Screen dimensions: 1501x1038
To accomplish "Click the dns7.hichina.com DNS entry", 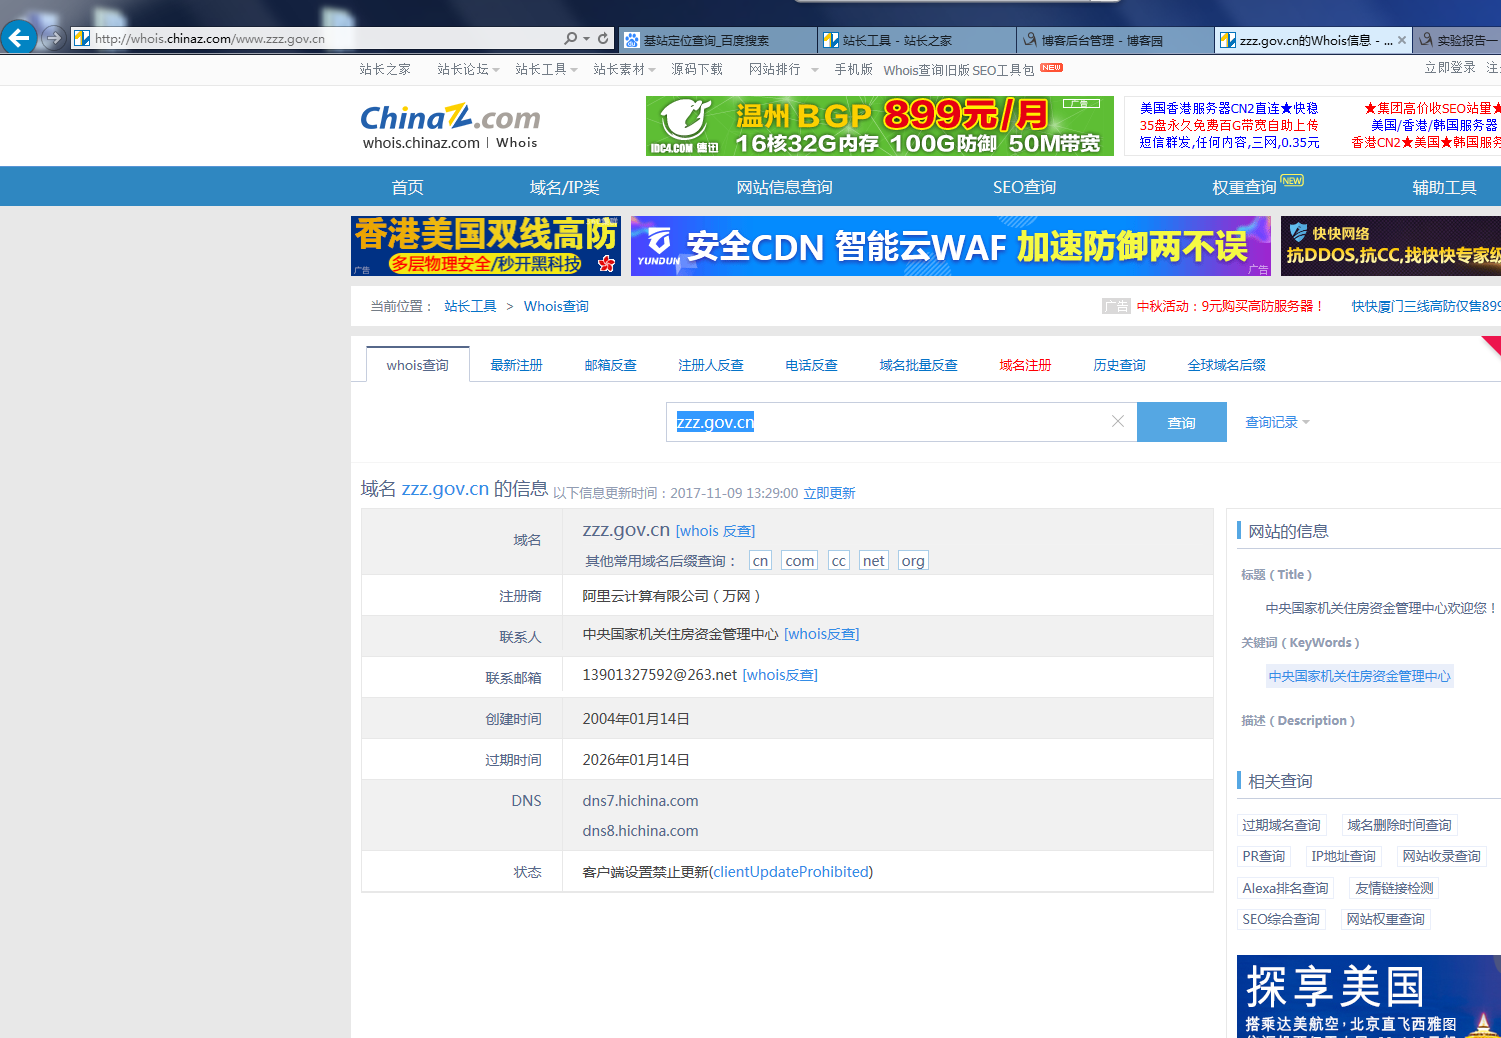I will tap(641, 801).
